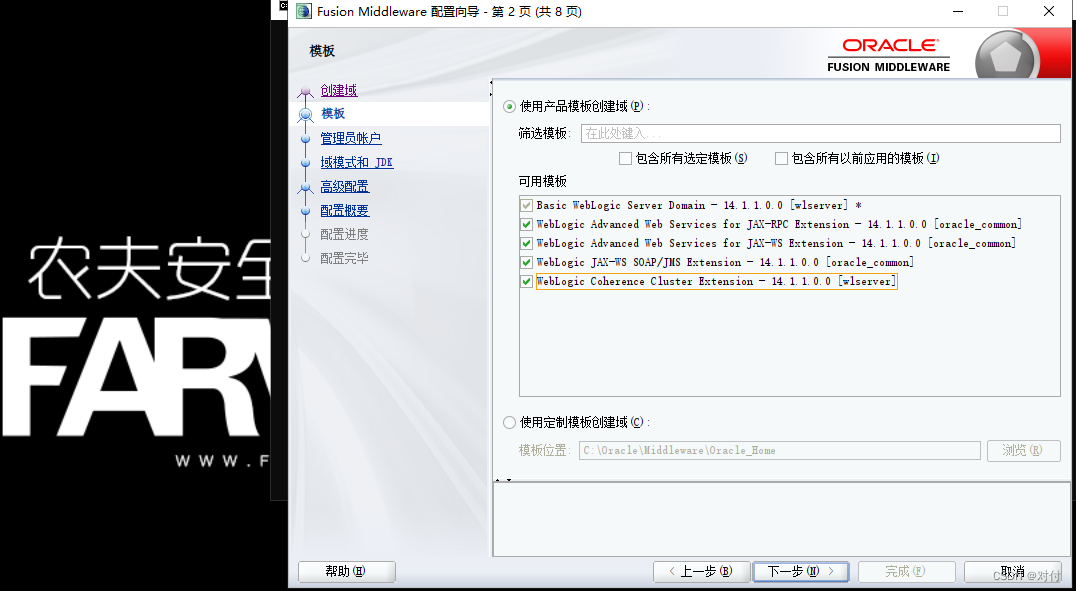Image resolution: width=1076 pixels, height=591 pixels.
Task: Open the 域模式和 JDK step
Action: coord(357,162)
